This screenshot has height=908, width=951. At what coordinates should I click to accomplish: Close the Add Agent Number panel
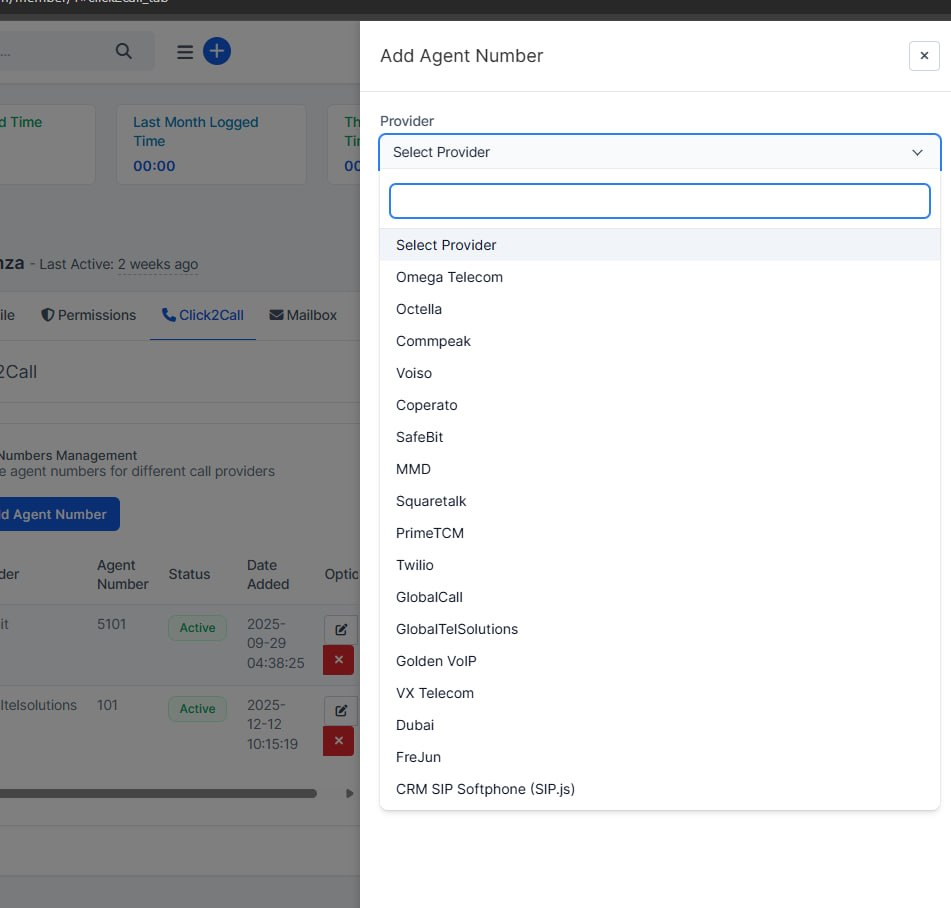pyautogui.click(x=924, y=56)
